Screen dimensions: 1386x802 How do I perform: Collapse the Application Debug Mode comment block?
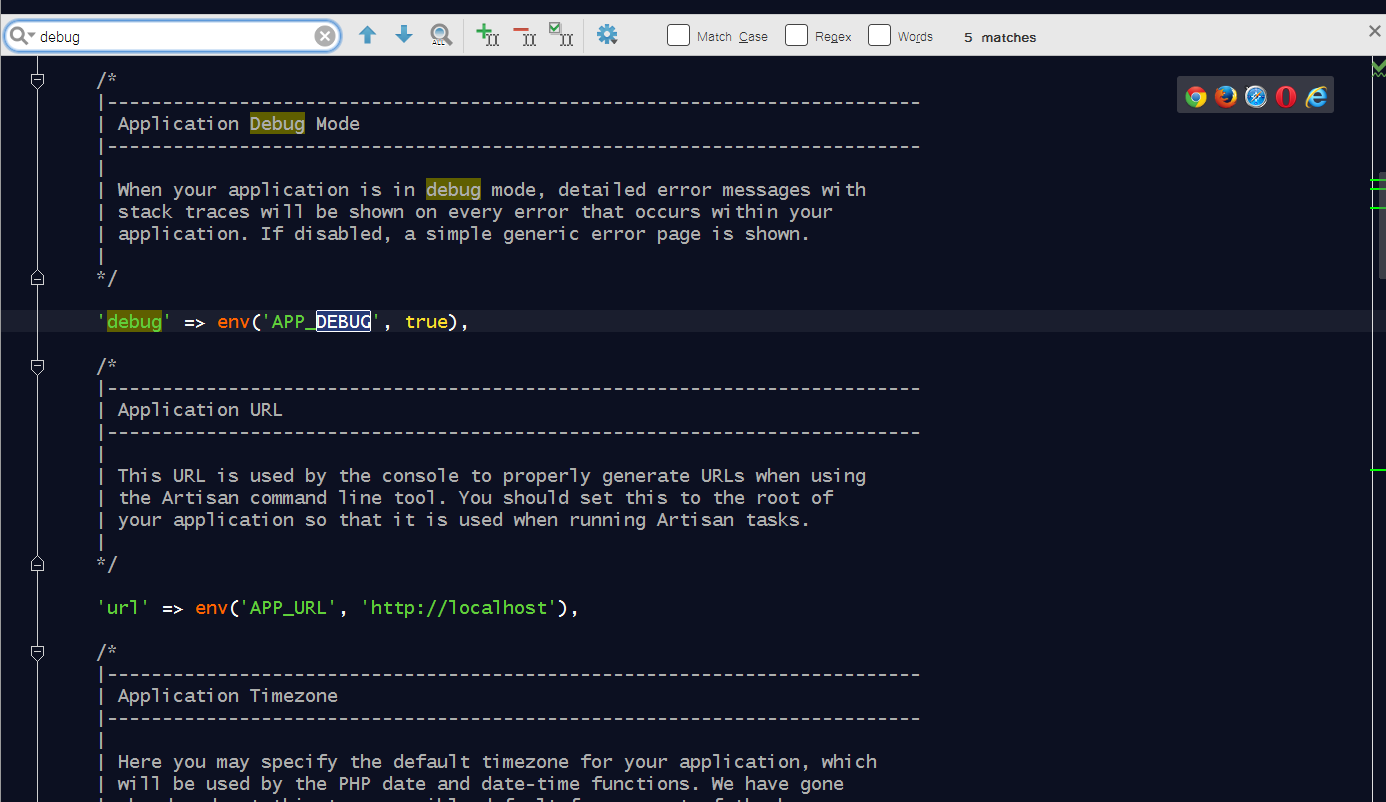pos(38,80)
